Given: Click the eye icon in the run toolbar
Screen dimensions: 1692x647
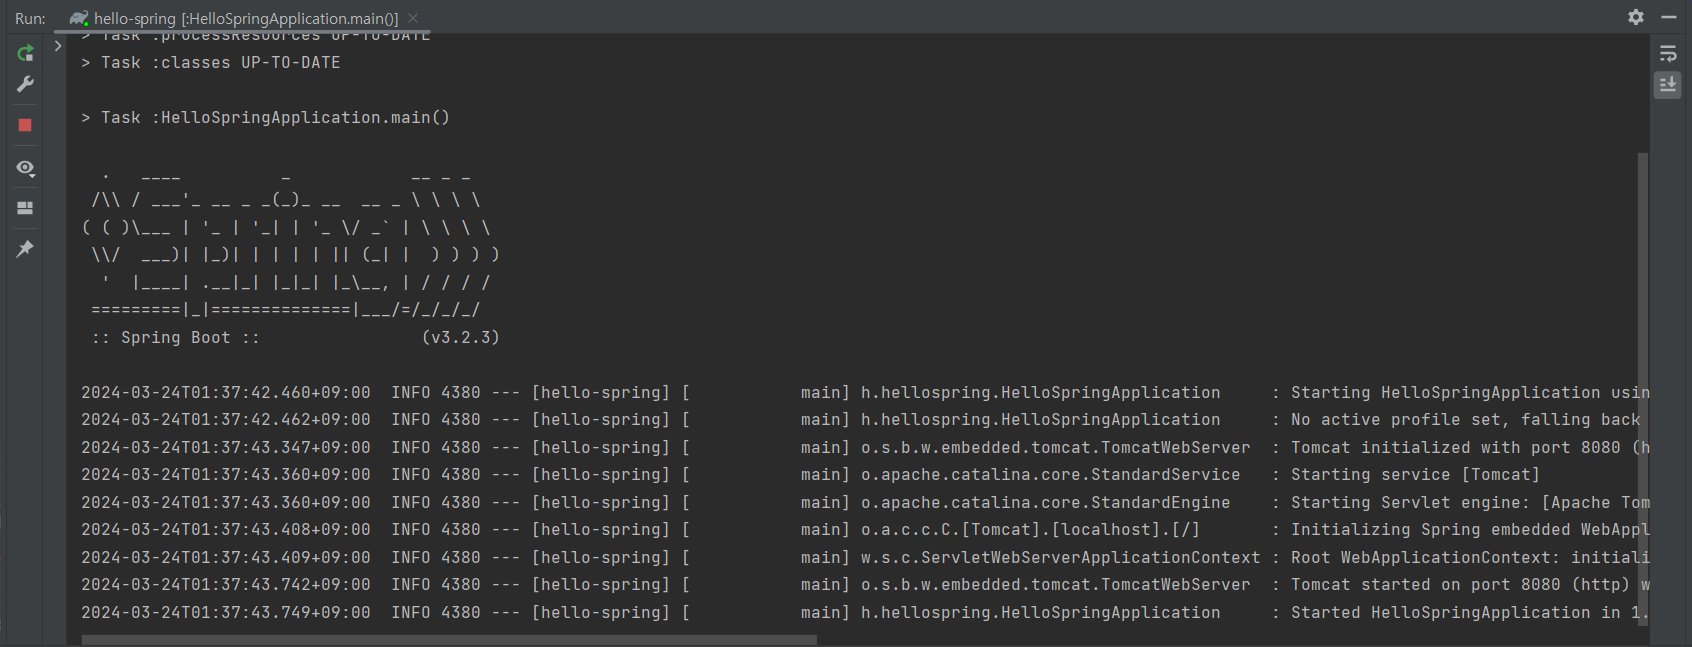Looking at the screenshot, I should pos(25,168).
